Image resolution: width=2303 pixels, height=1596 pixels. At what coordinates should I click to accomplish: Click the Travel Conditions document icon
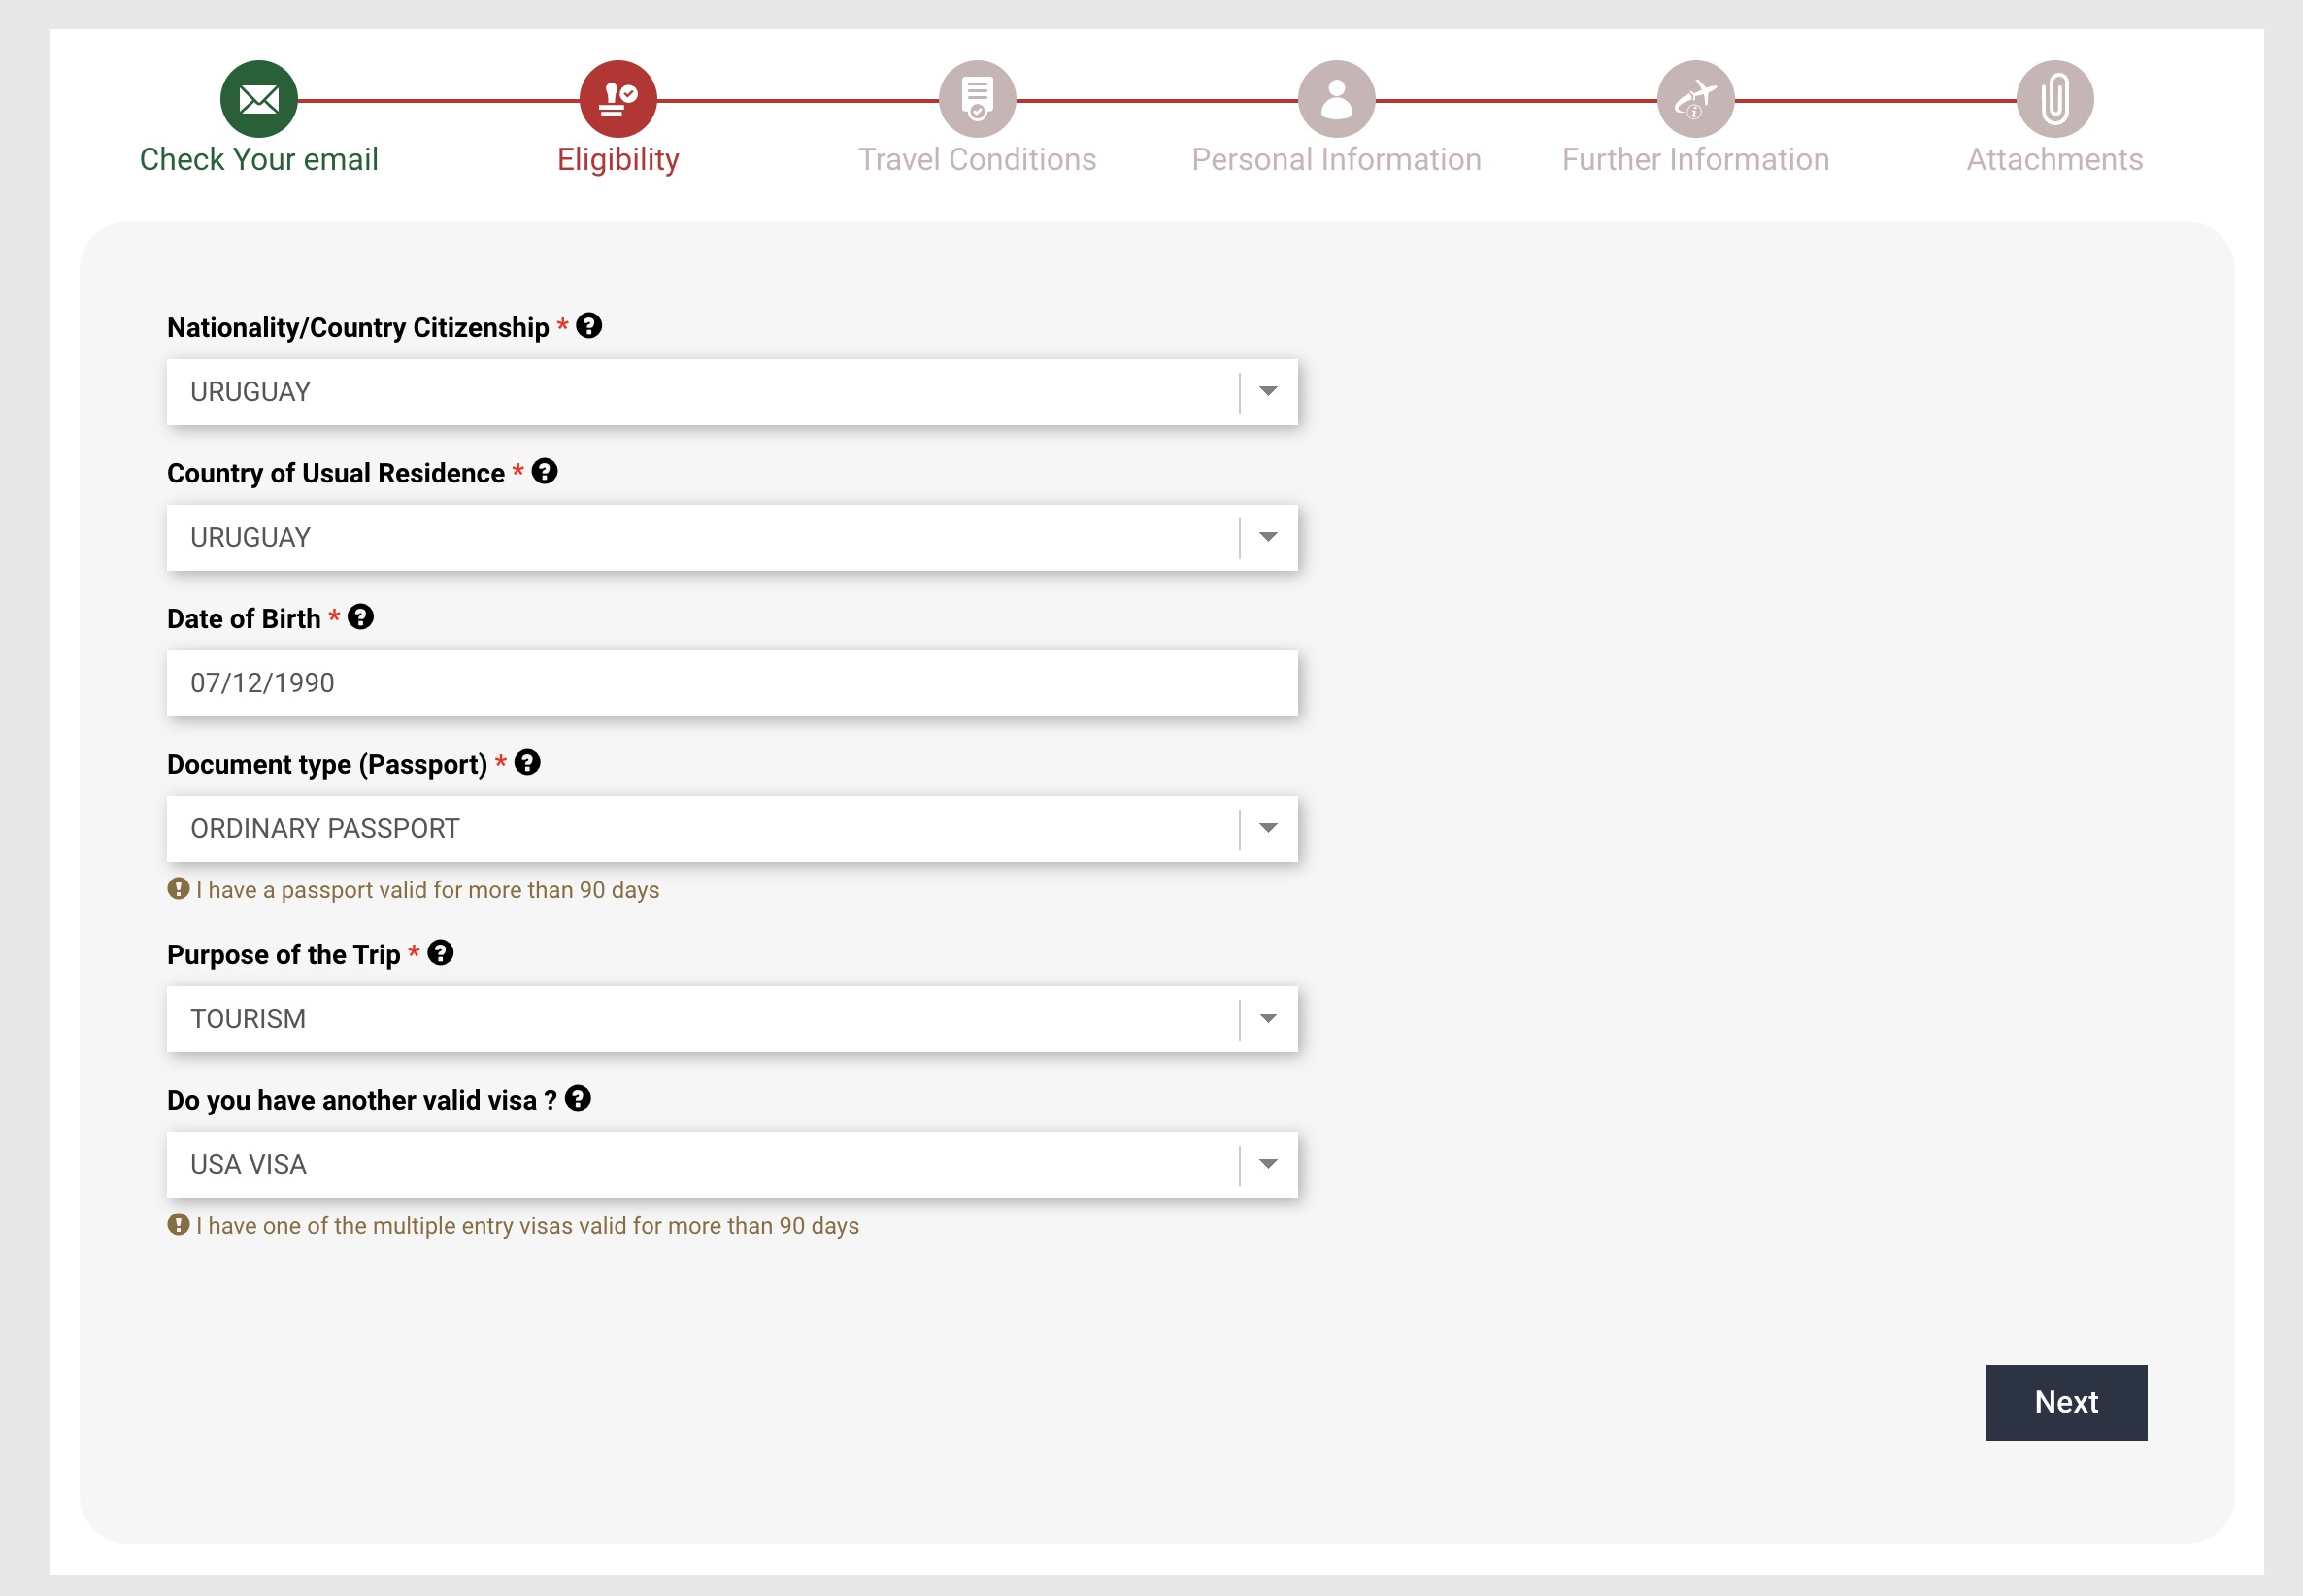click(x=977, y=99)
